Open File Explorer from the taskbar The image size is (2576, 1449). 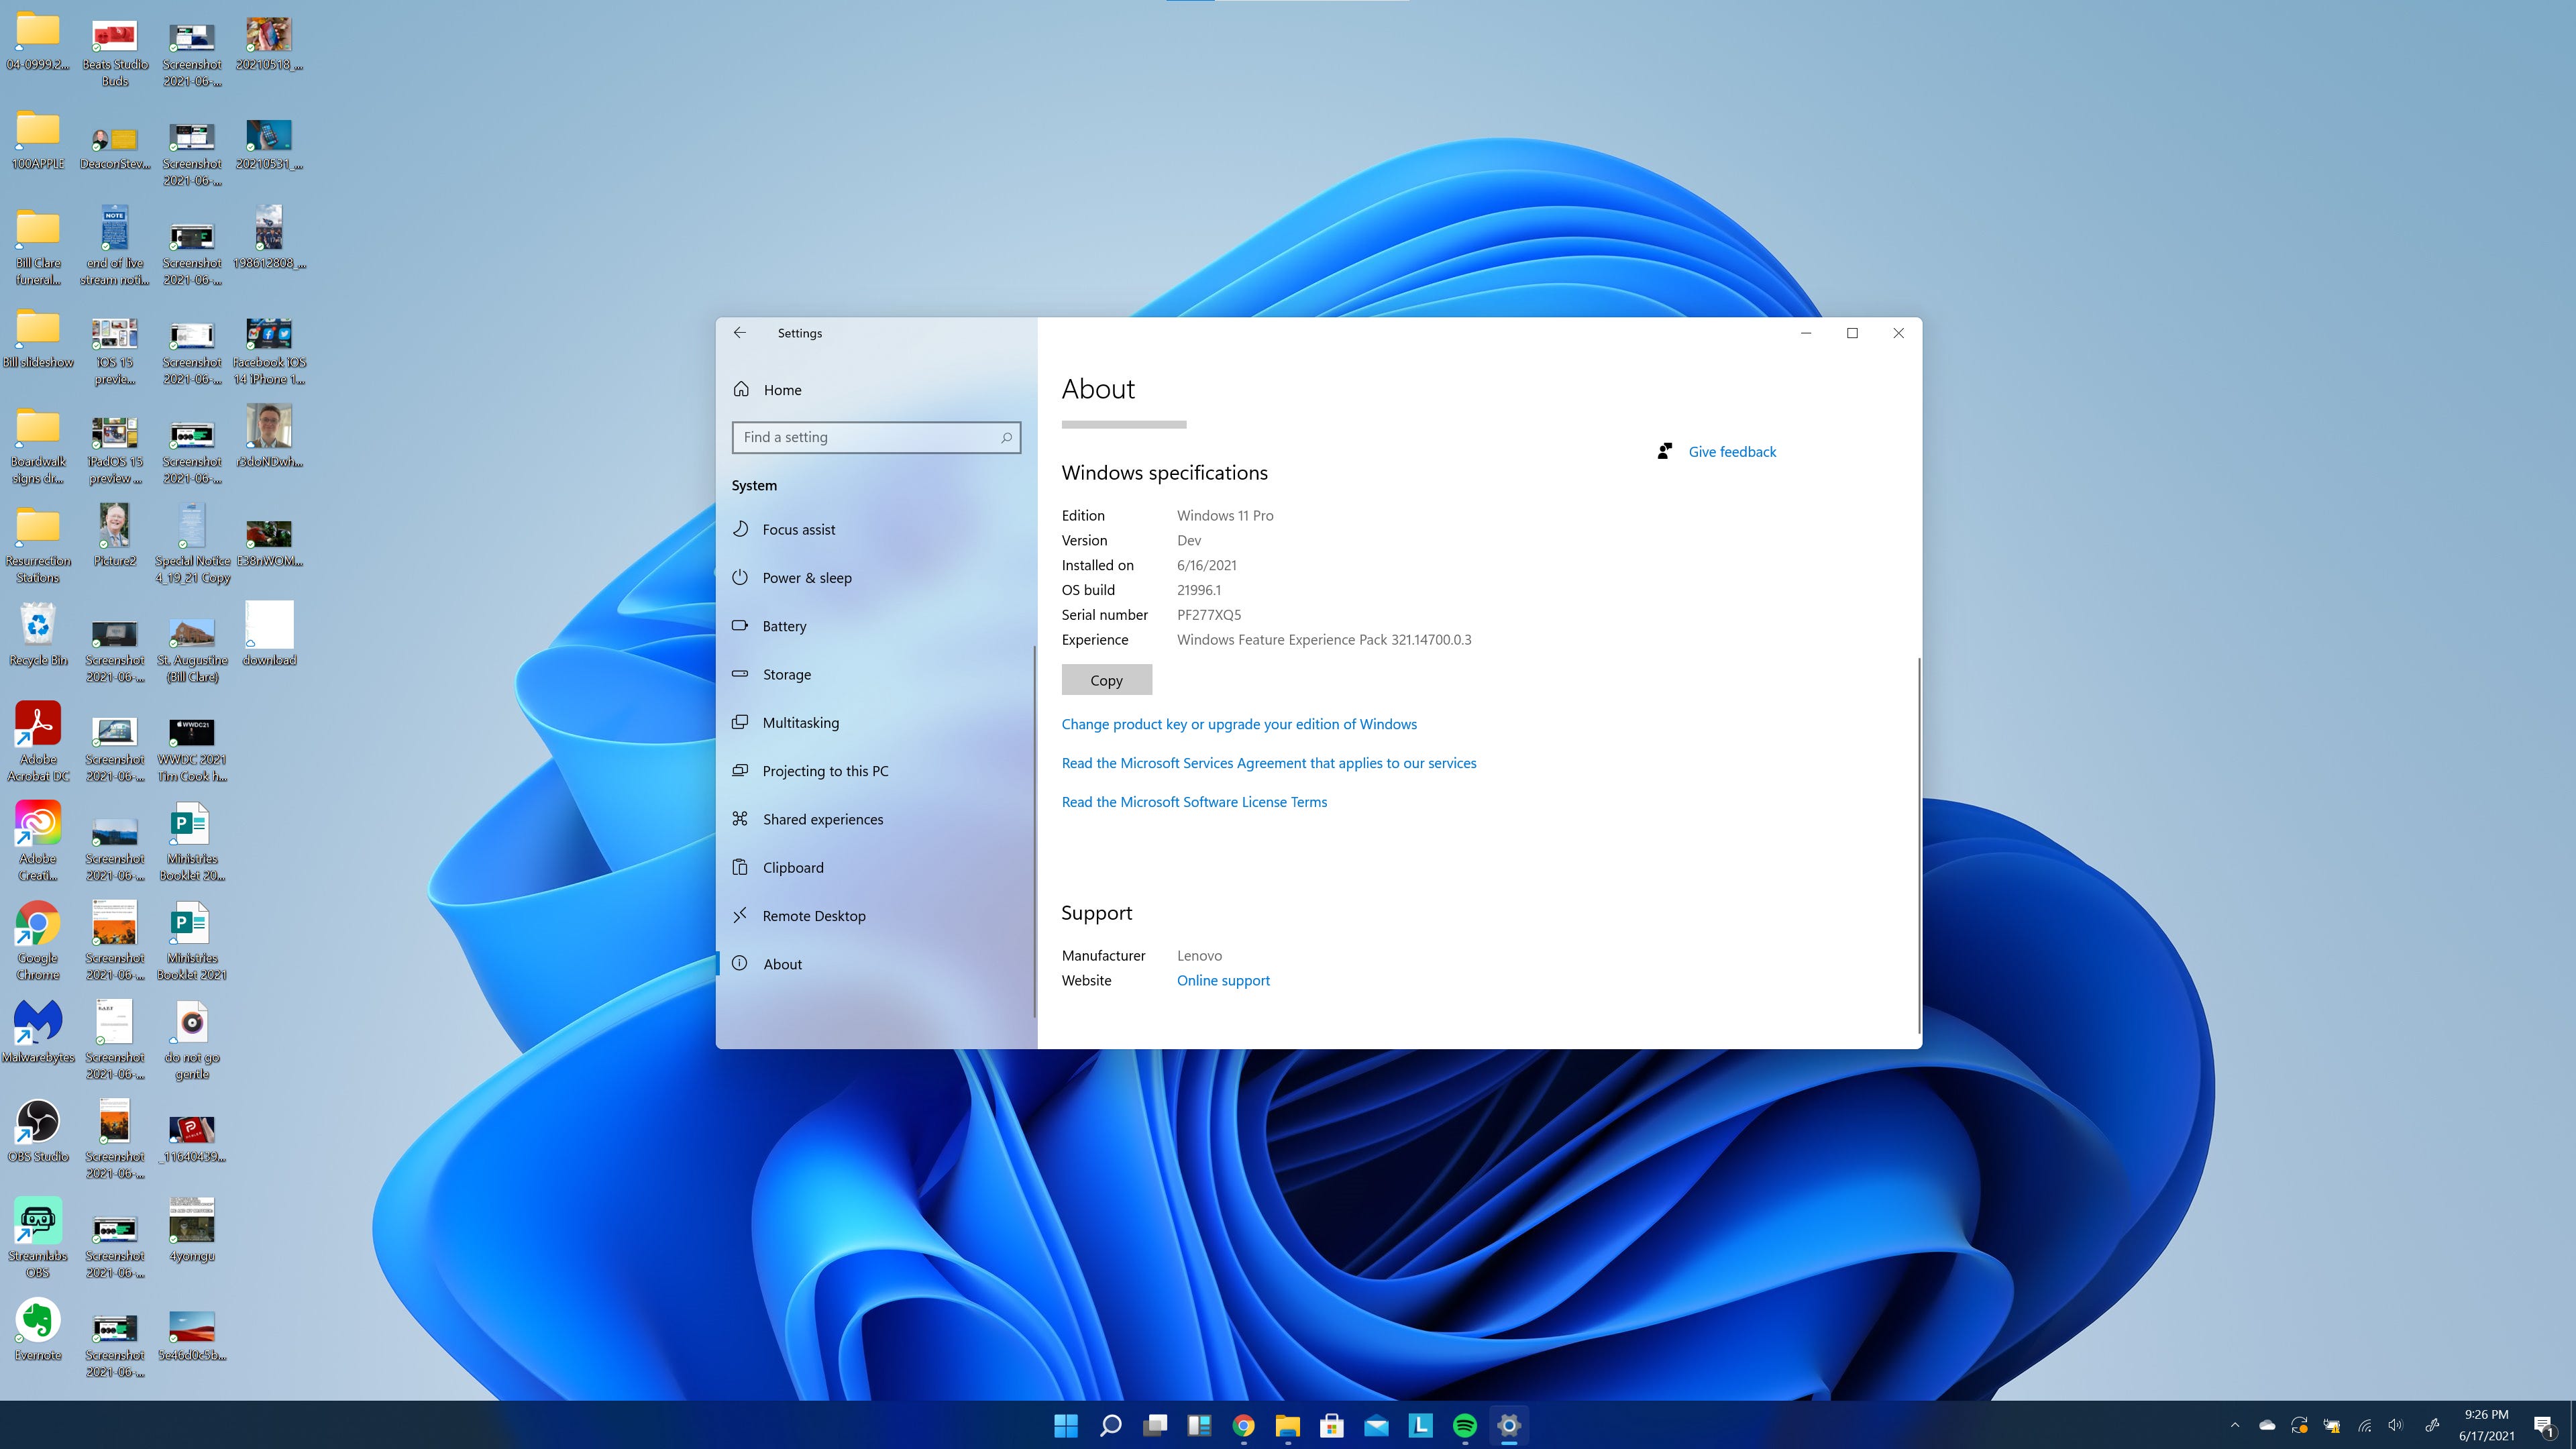1287,1425
